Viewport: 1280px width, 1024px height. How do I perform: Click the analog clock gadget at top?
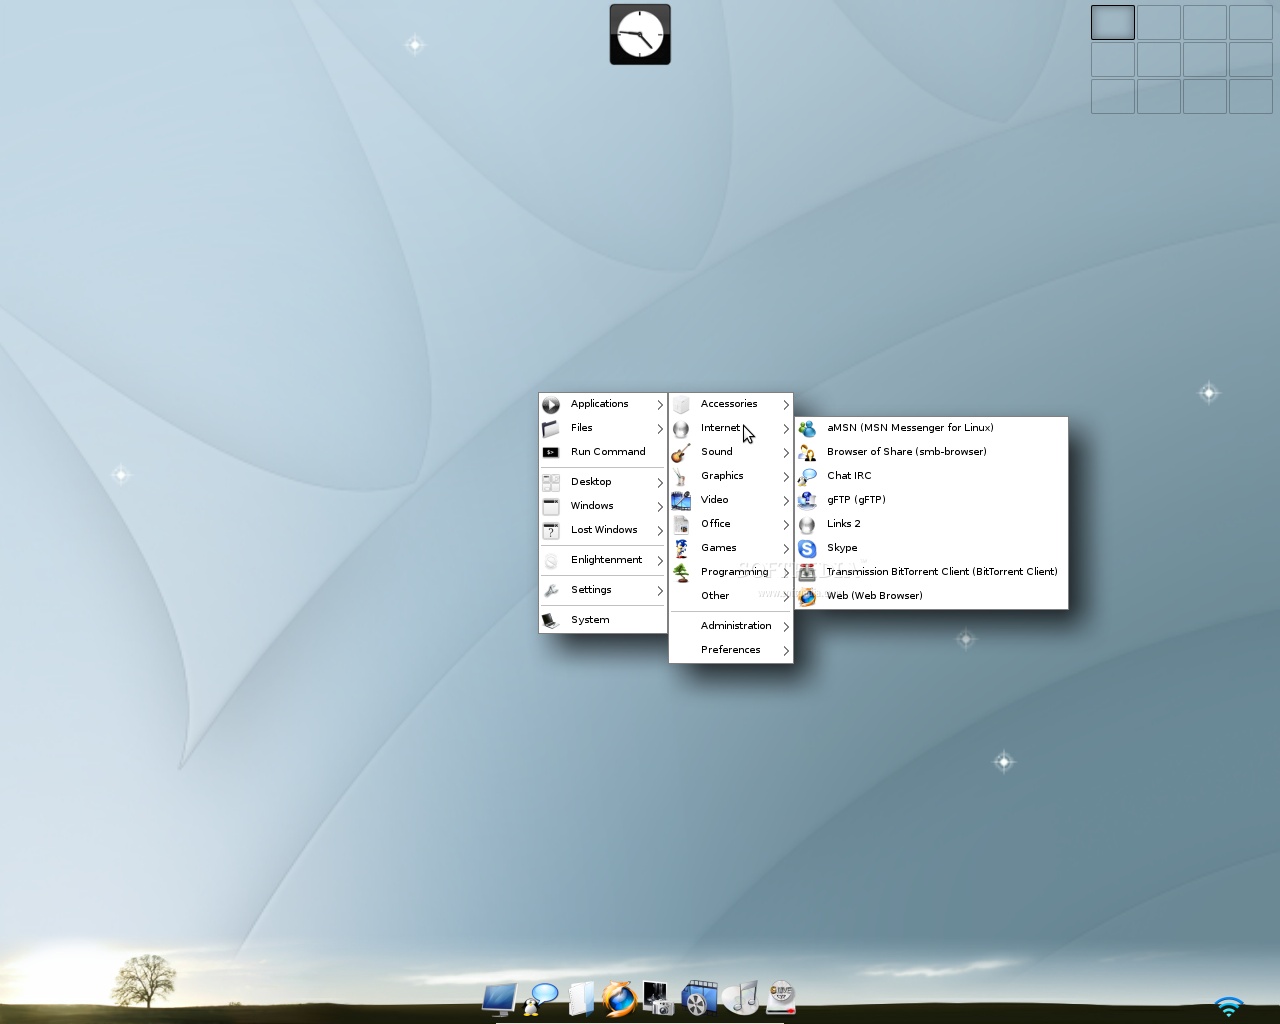click(640, 34)
